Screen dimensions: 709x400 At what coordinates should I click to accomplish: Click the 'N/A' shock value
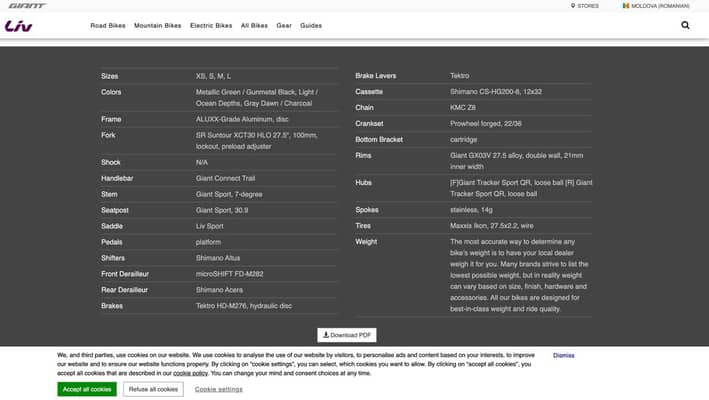[202, 162]
